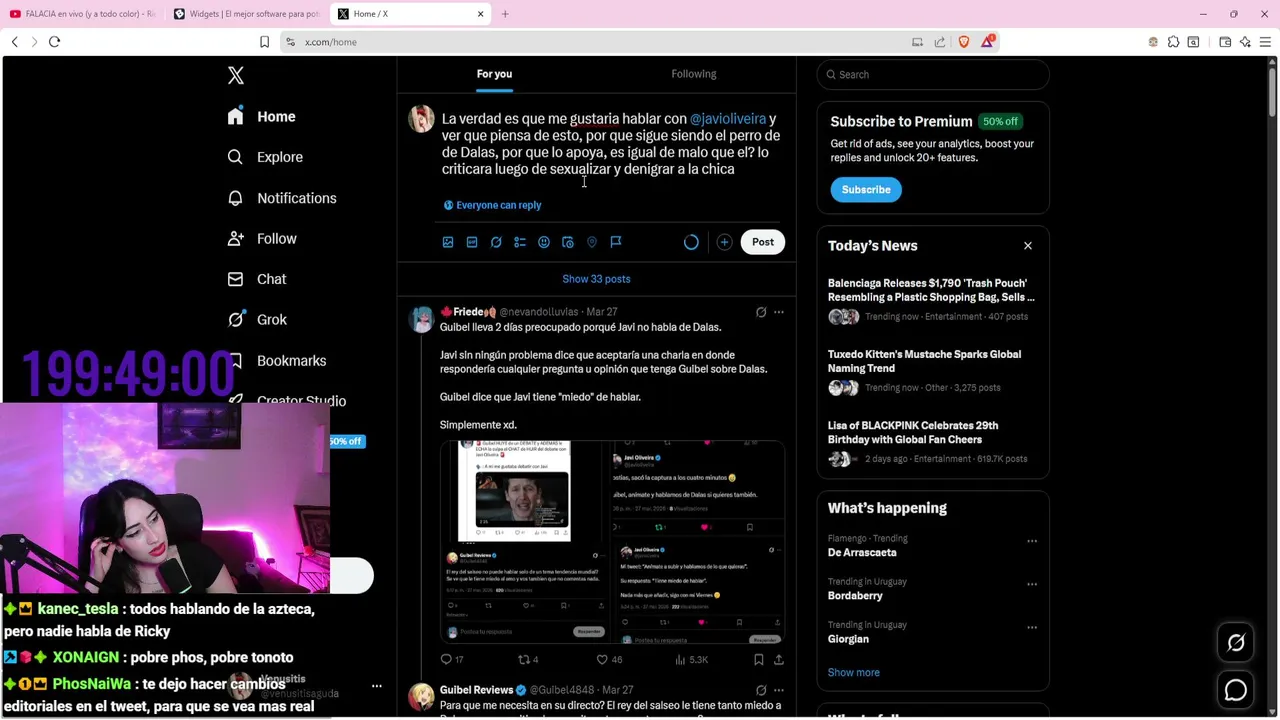Open Giorgian trending topic
Viewport: 1280px width, 720px height.
[848, 639]
